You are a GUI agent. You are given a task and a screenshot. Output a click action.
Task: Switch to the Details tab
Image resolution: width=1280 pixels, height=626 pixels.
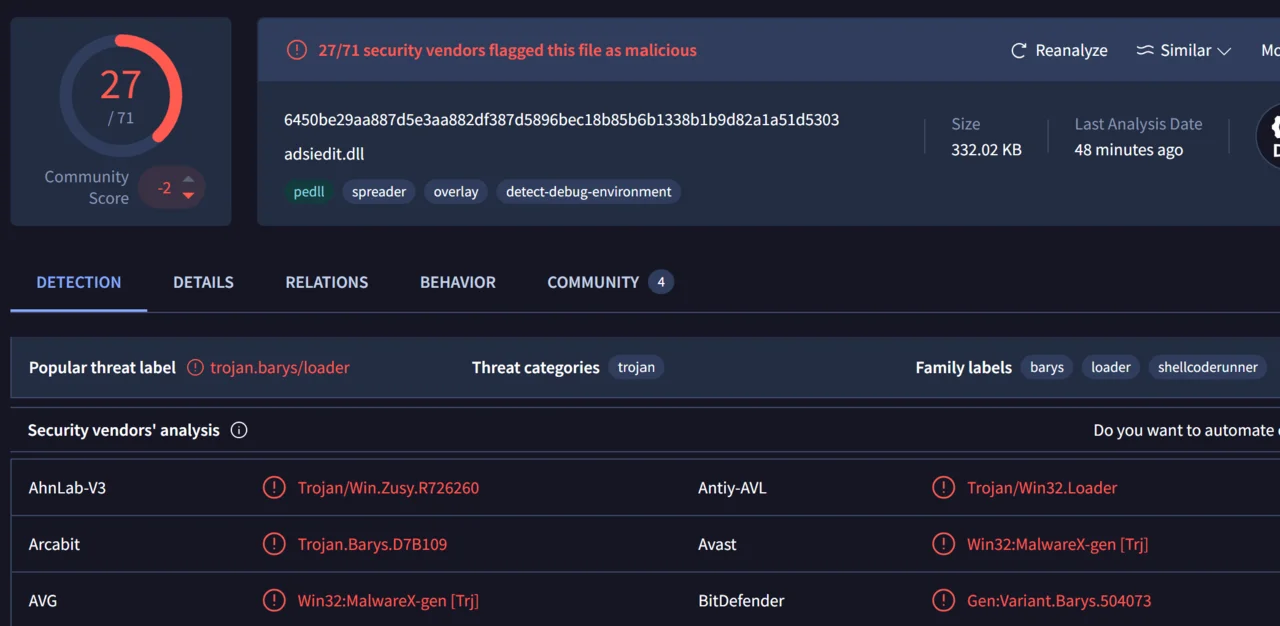tap(203, 282)
